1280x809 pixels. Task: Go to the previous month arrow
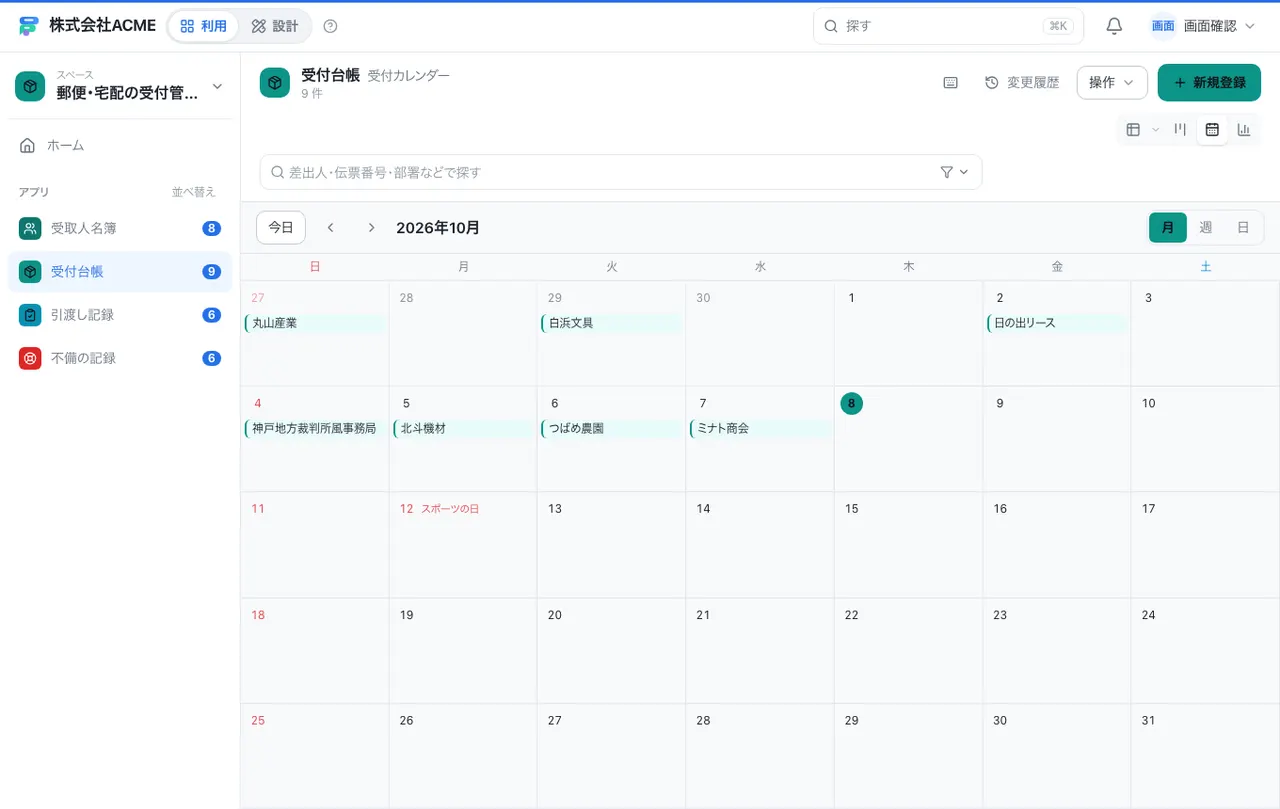331,228
